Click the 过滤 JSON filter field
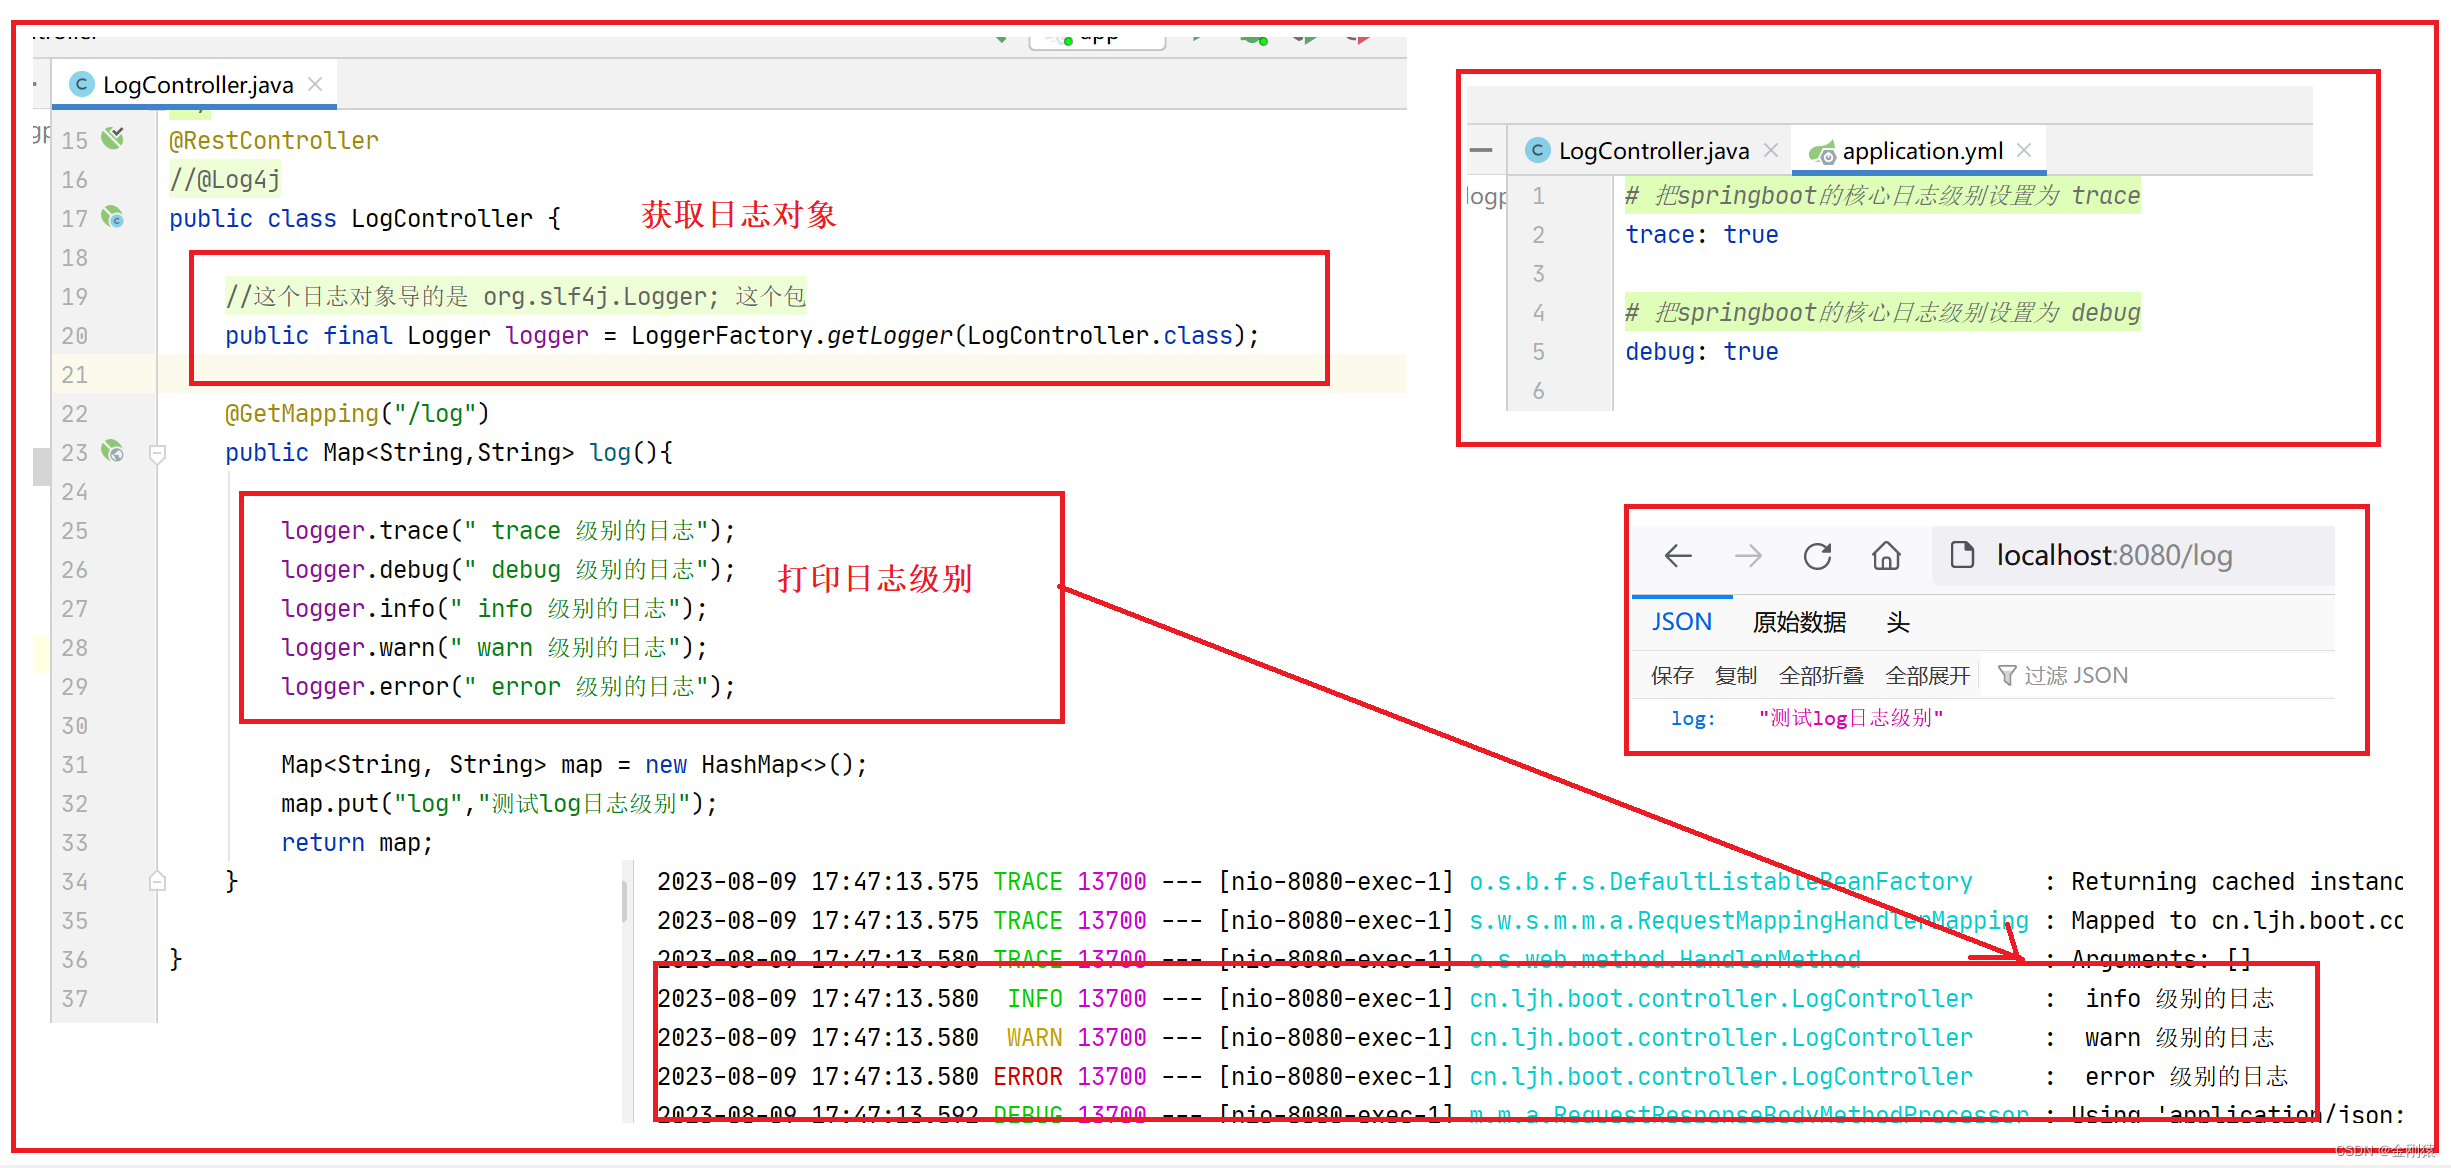Viewport: 2451px width, 1168px height. coord(2076,676)
